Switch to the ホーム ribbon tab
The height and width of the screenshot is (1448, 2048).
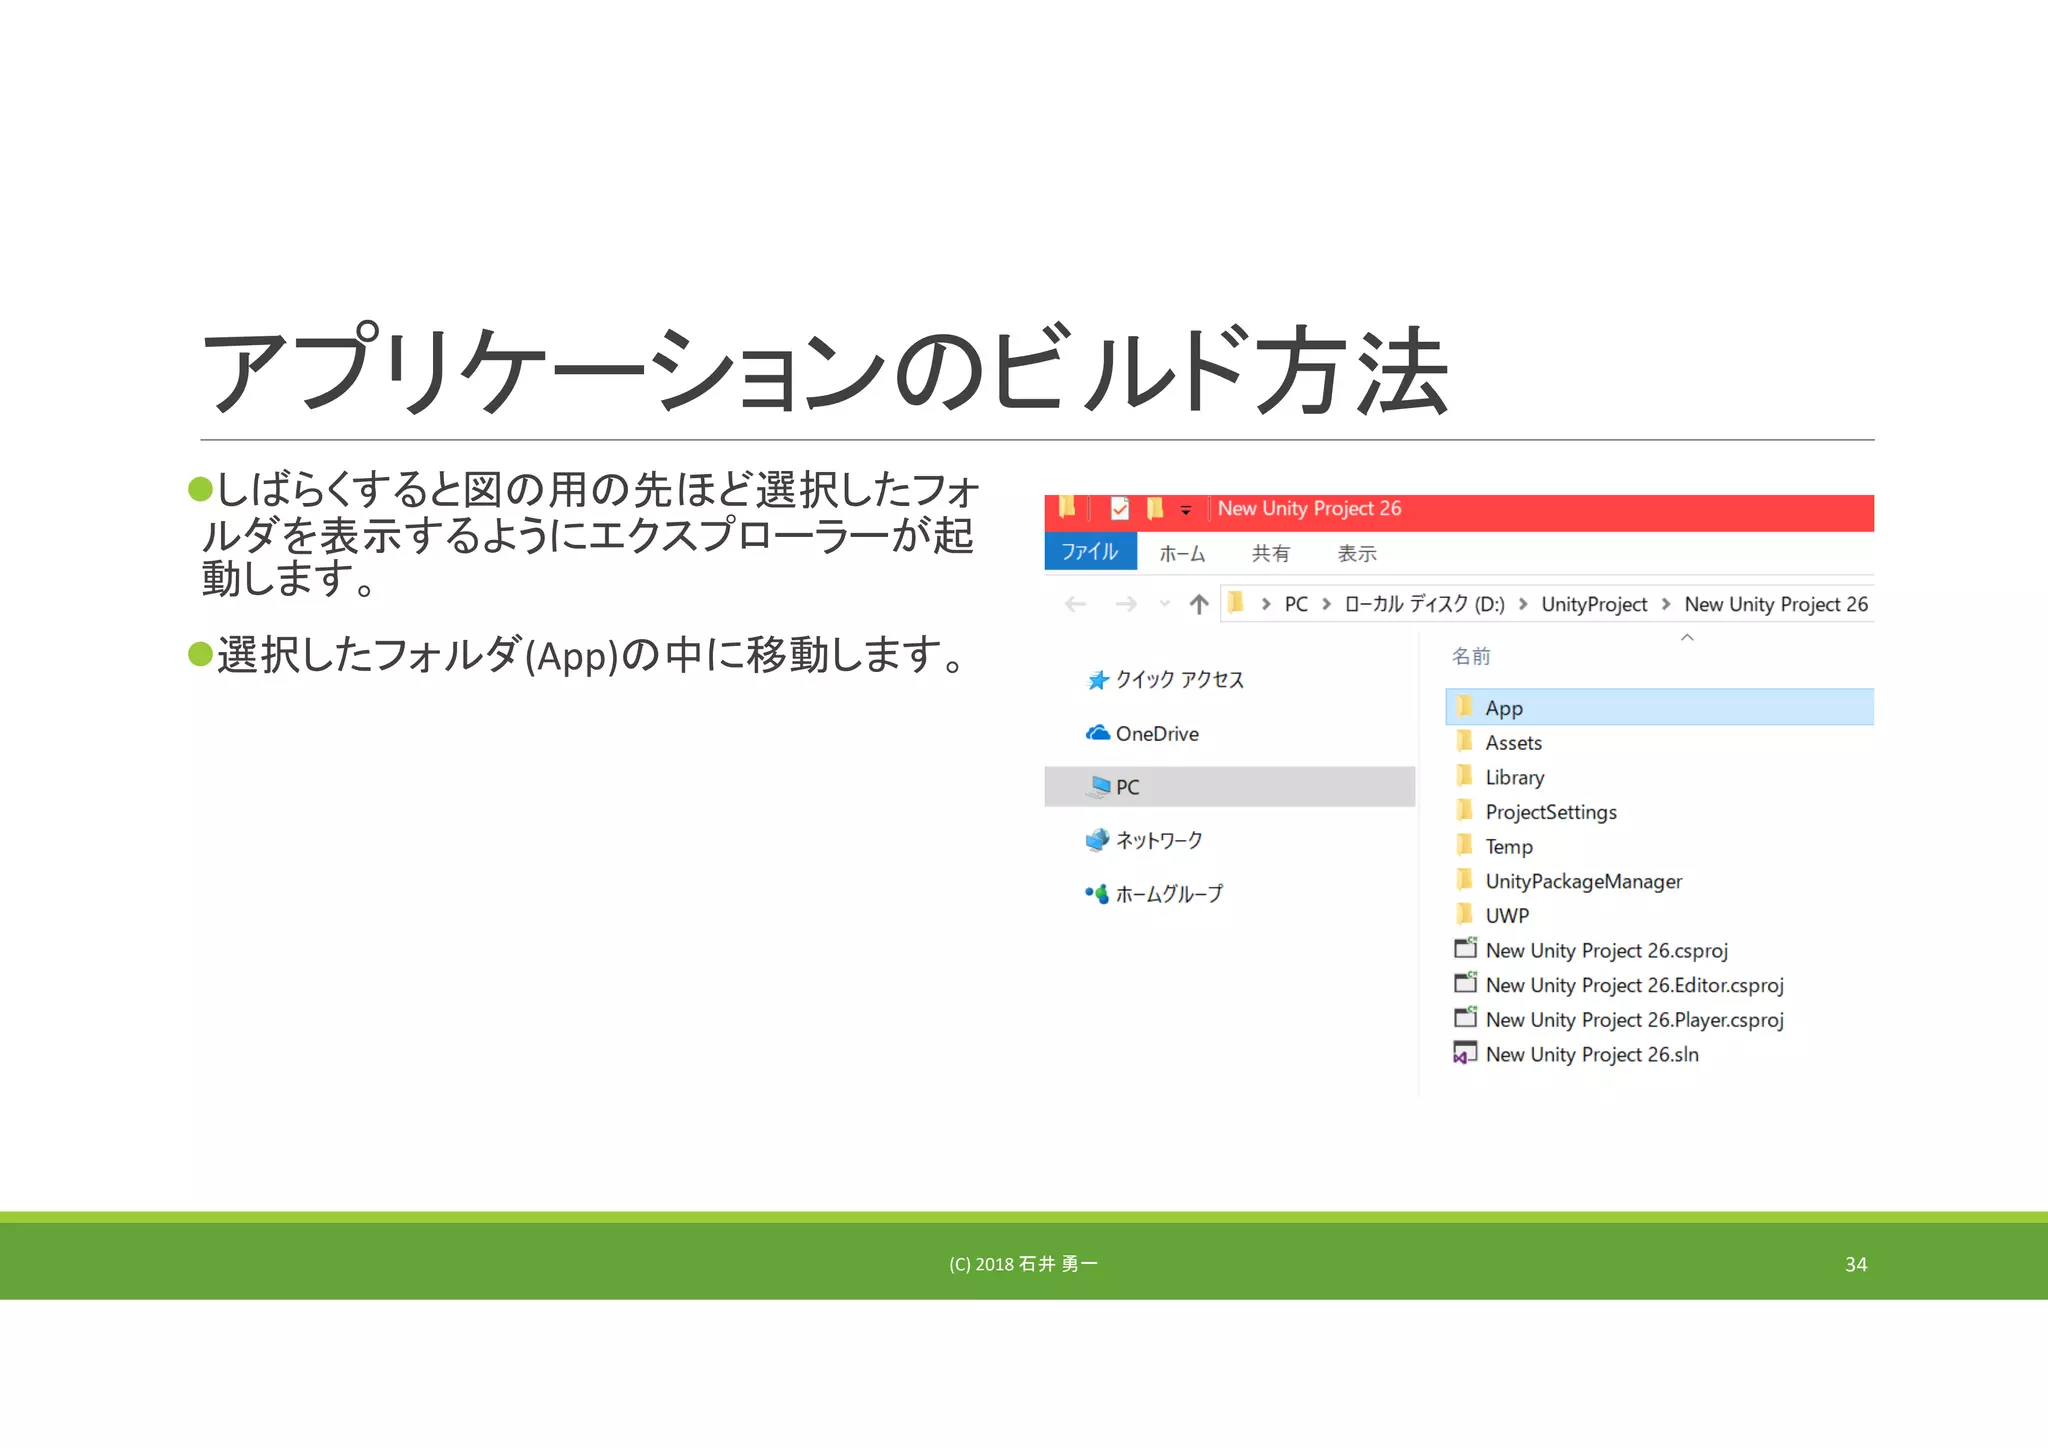(1182, 553)
